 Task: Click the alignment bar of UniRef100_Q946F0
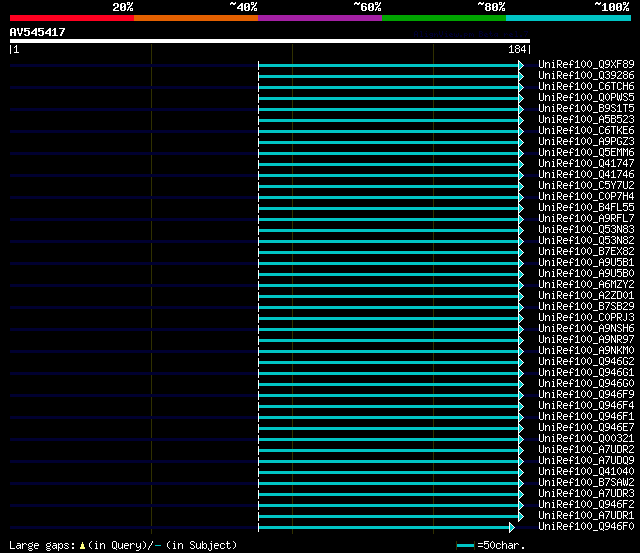pos(384,528)
